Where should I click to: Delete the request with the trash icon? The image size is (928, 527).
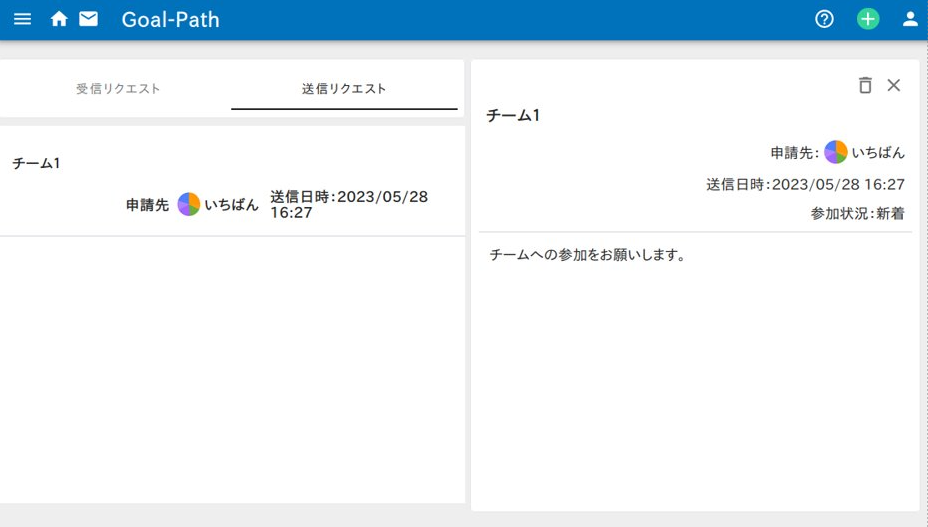(x=865, y=85)
